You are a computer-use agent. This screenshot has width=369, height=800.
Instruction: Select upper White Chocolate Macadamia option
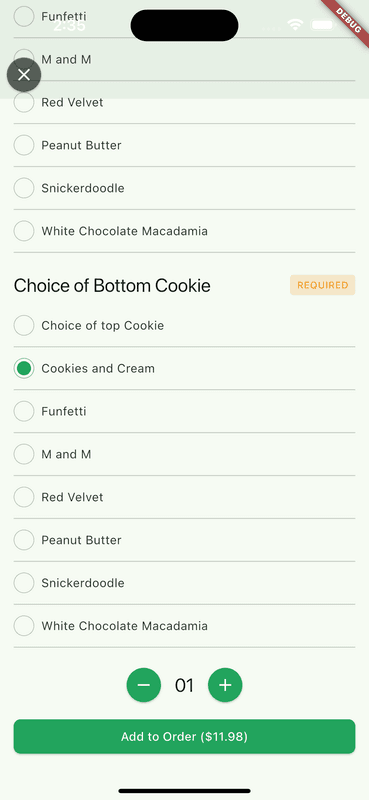tap(184, 231)
